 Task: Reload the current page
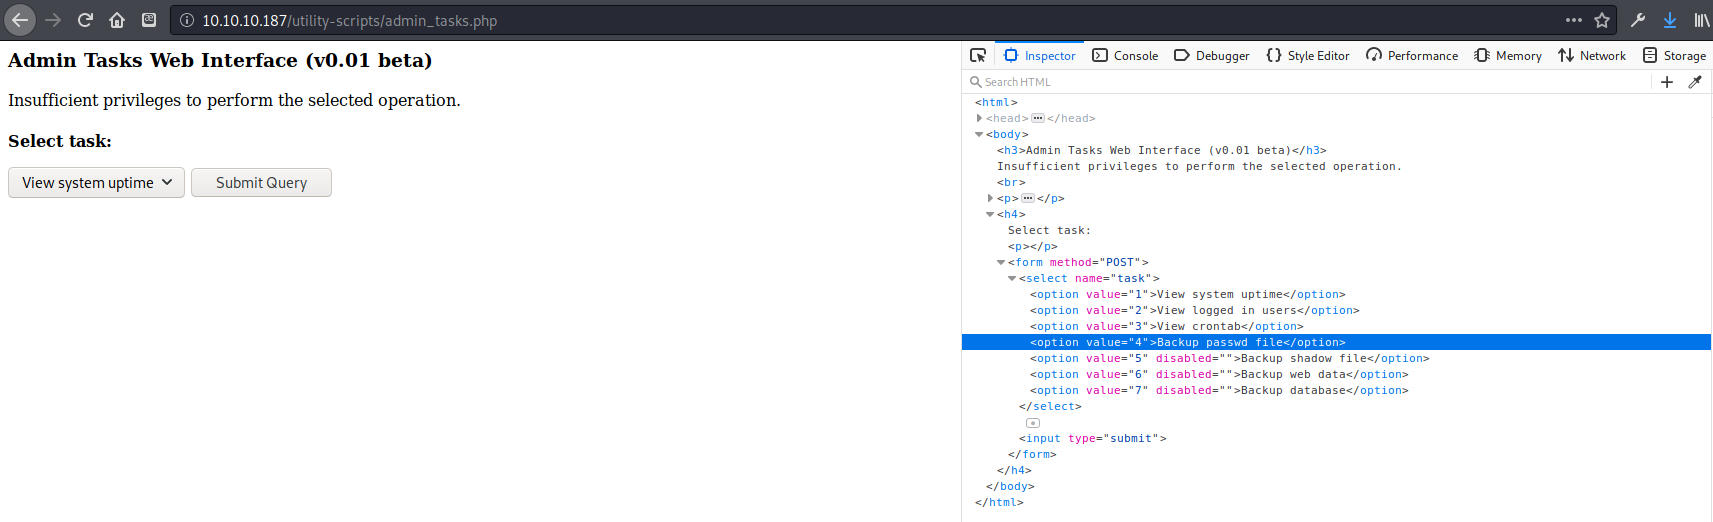pyautogui.click(x=85, y=20)
